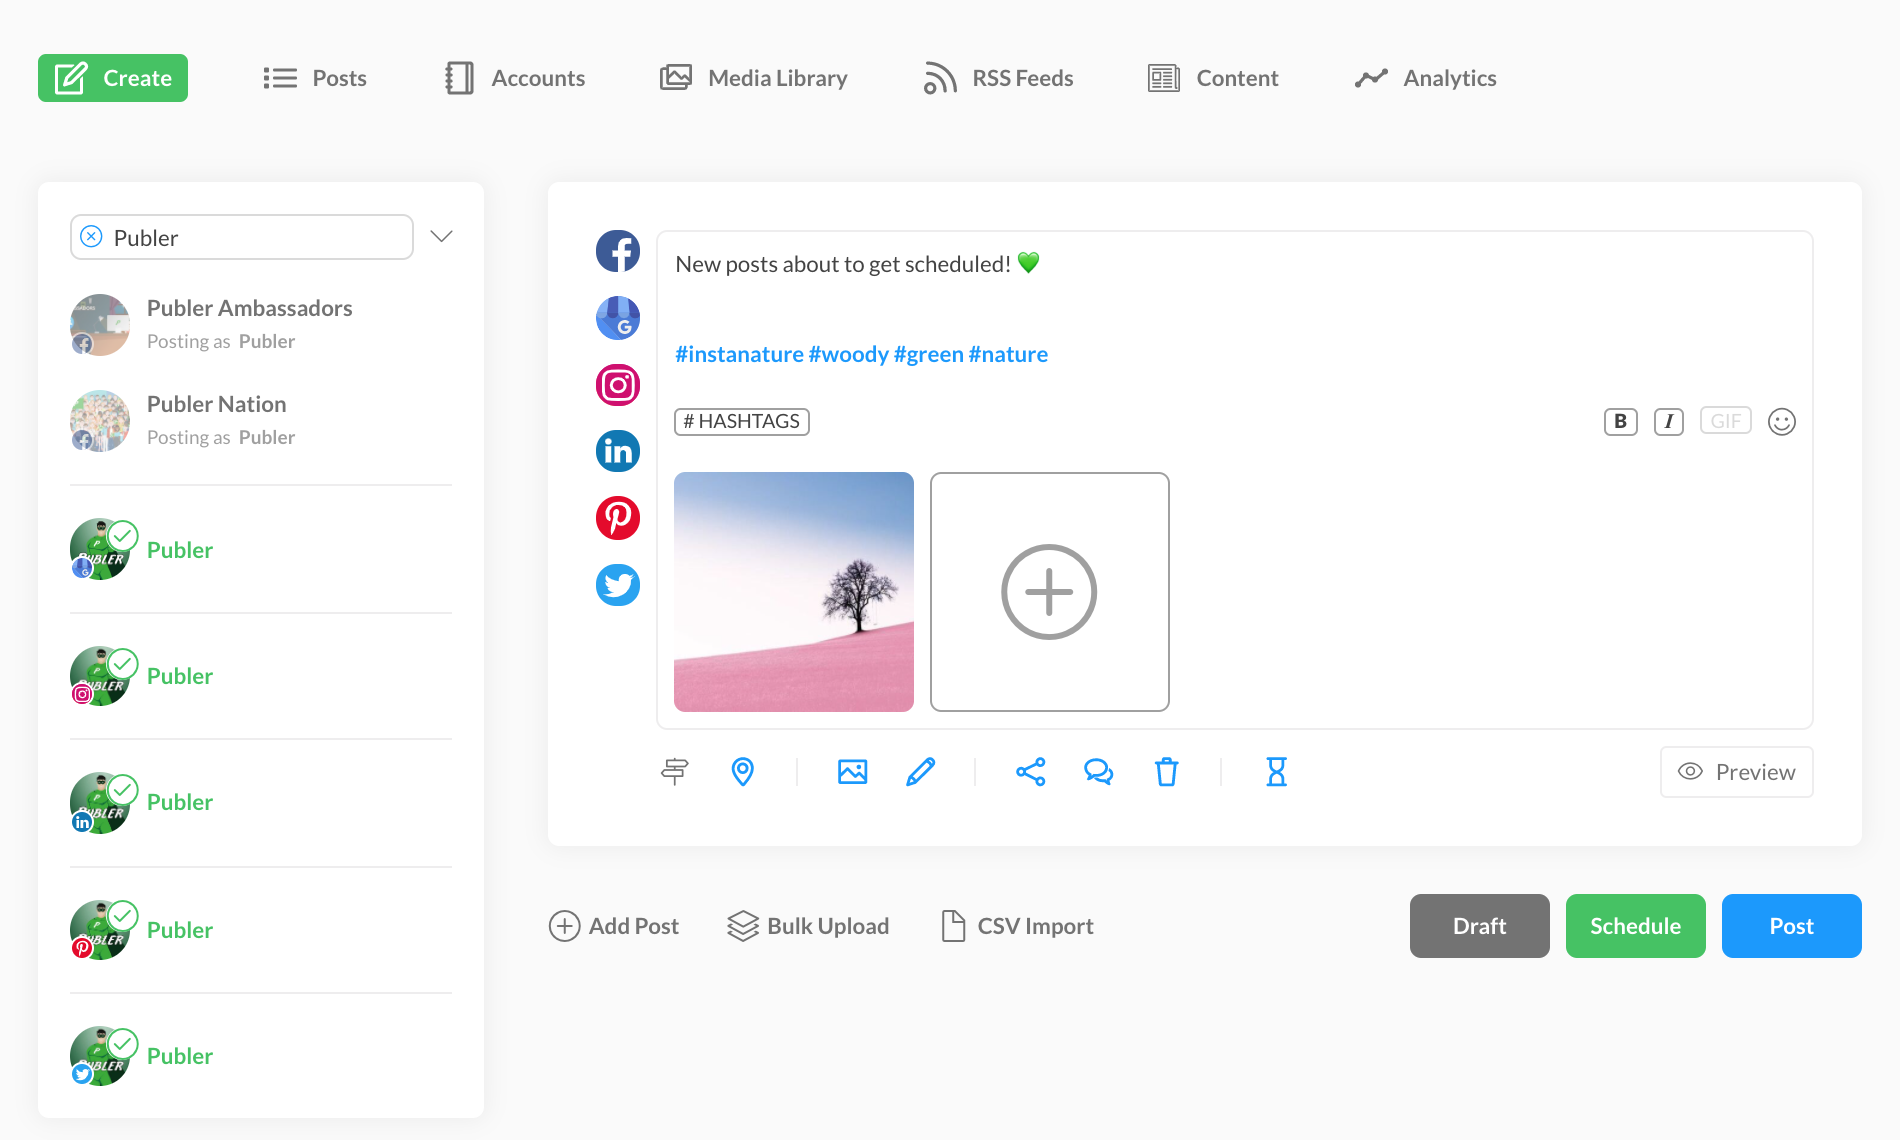Select the Instagram network icon
The image size is (1900, 1140).
coord(617,384)
